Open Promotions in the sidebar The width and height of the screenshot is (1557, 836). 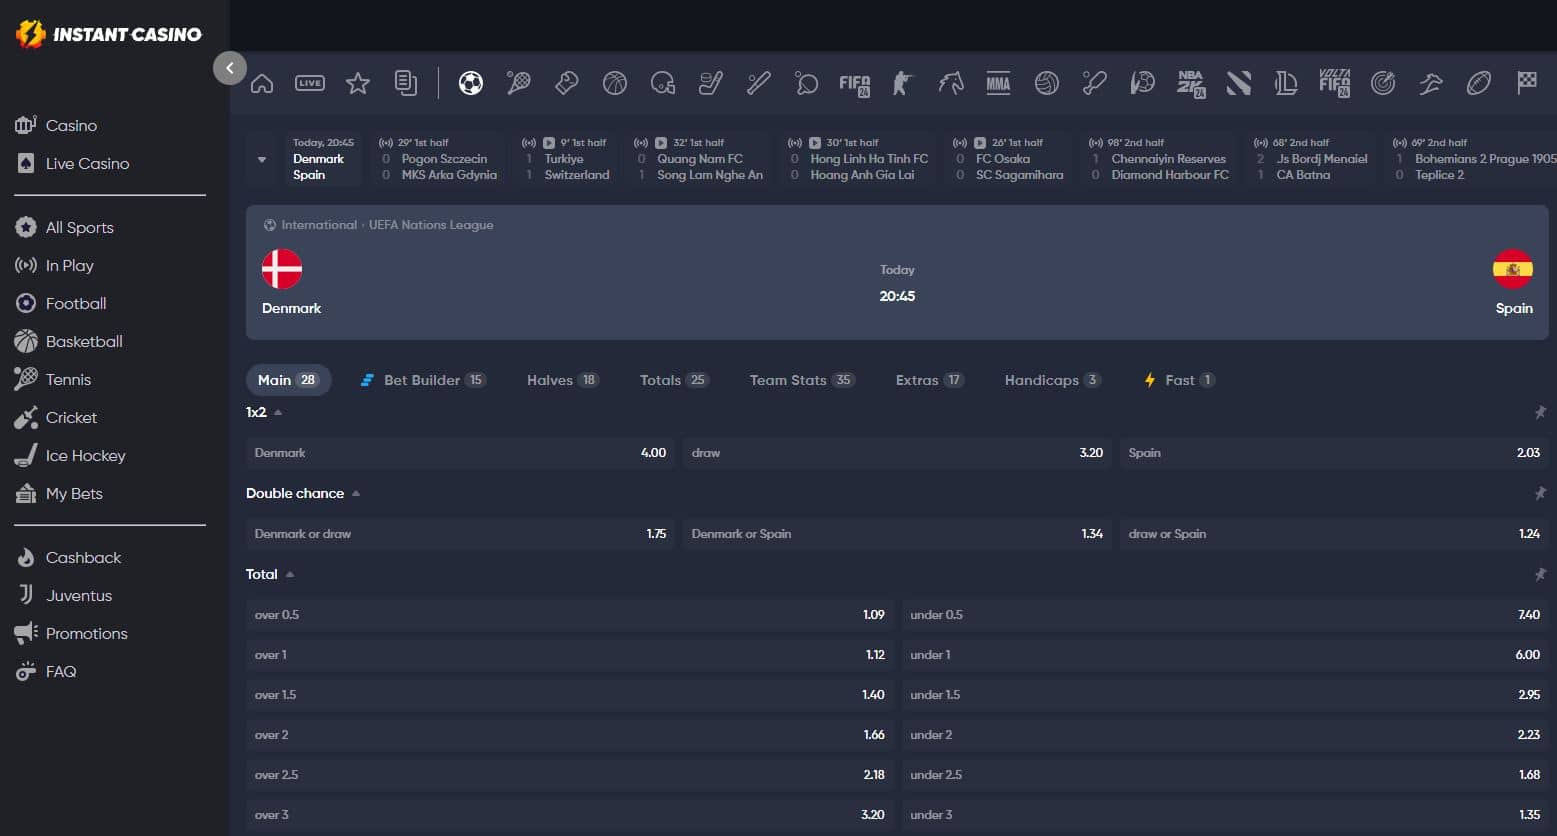tap(72, 633)
